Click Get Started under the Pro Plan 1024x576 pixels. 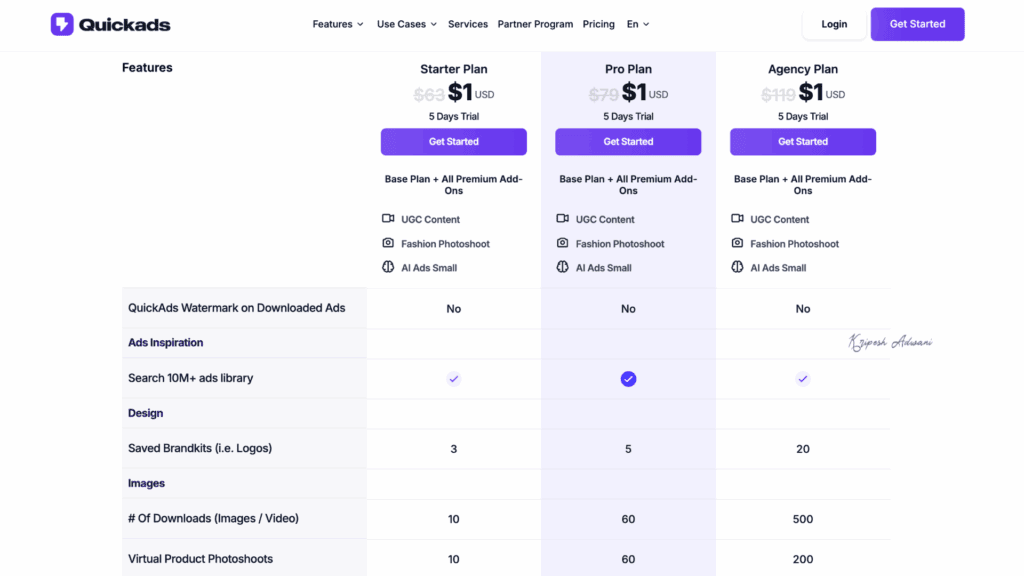point(628,141)
